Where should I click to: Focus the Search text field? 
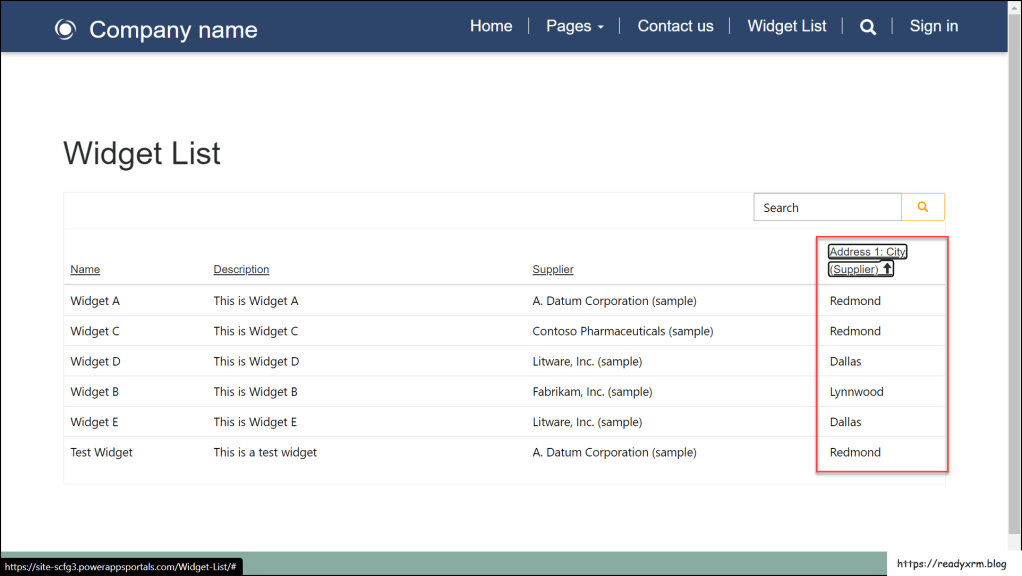coord(827,208)
